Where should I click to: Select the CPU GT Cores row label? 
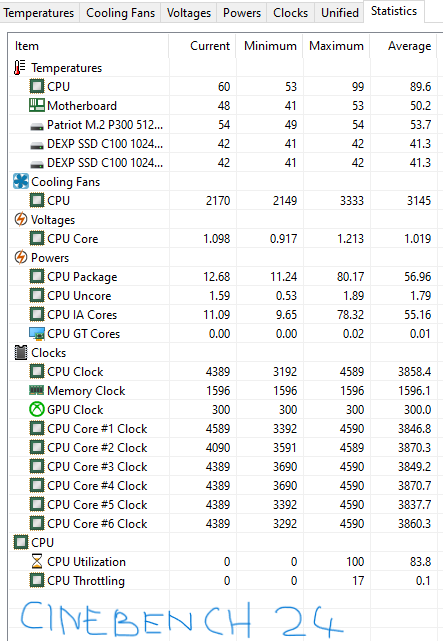click(83, 334)
